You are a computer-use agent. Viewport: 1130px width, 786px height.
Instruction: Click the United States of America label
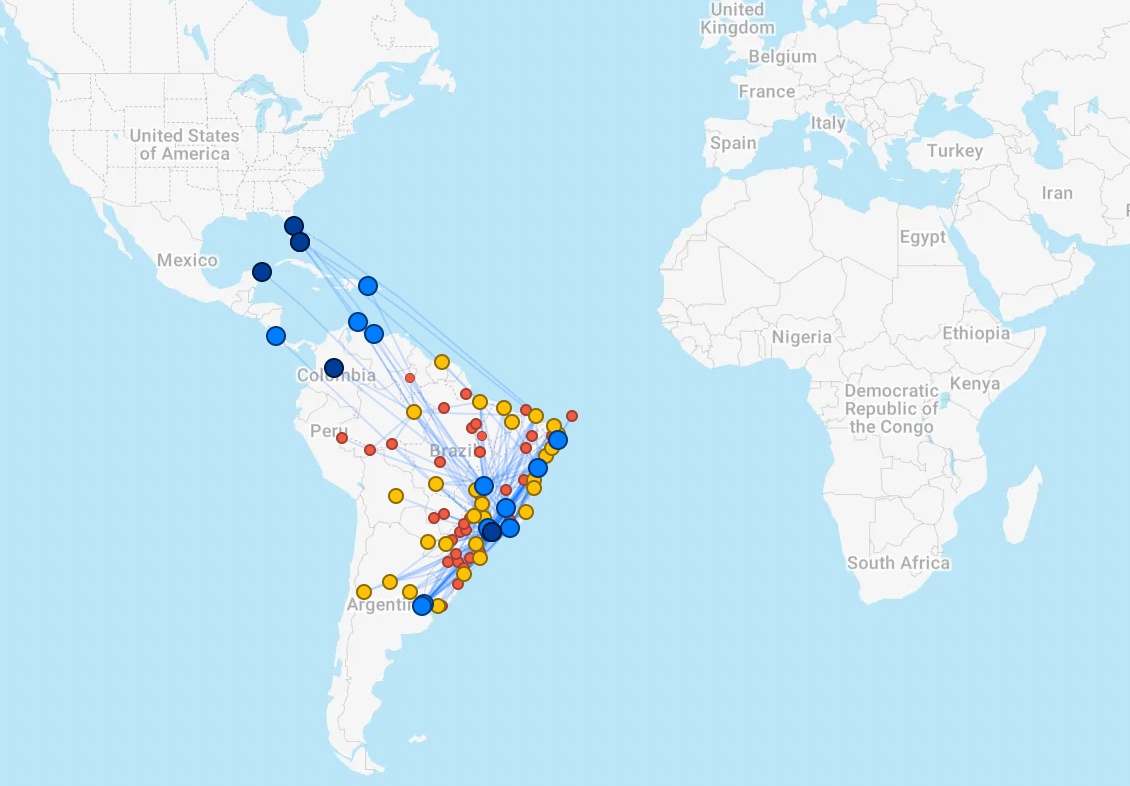(185, 144)
